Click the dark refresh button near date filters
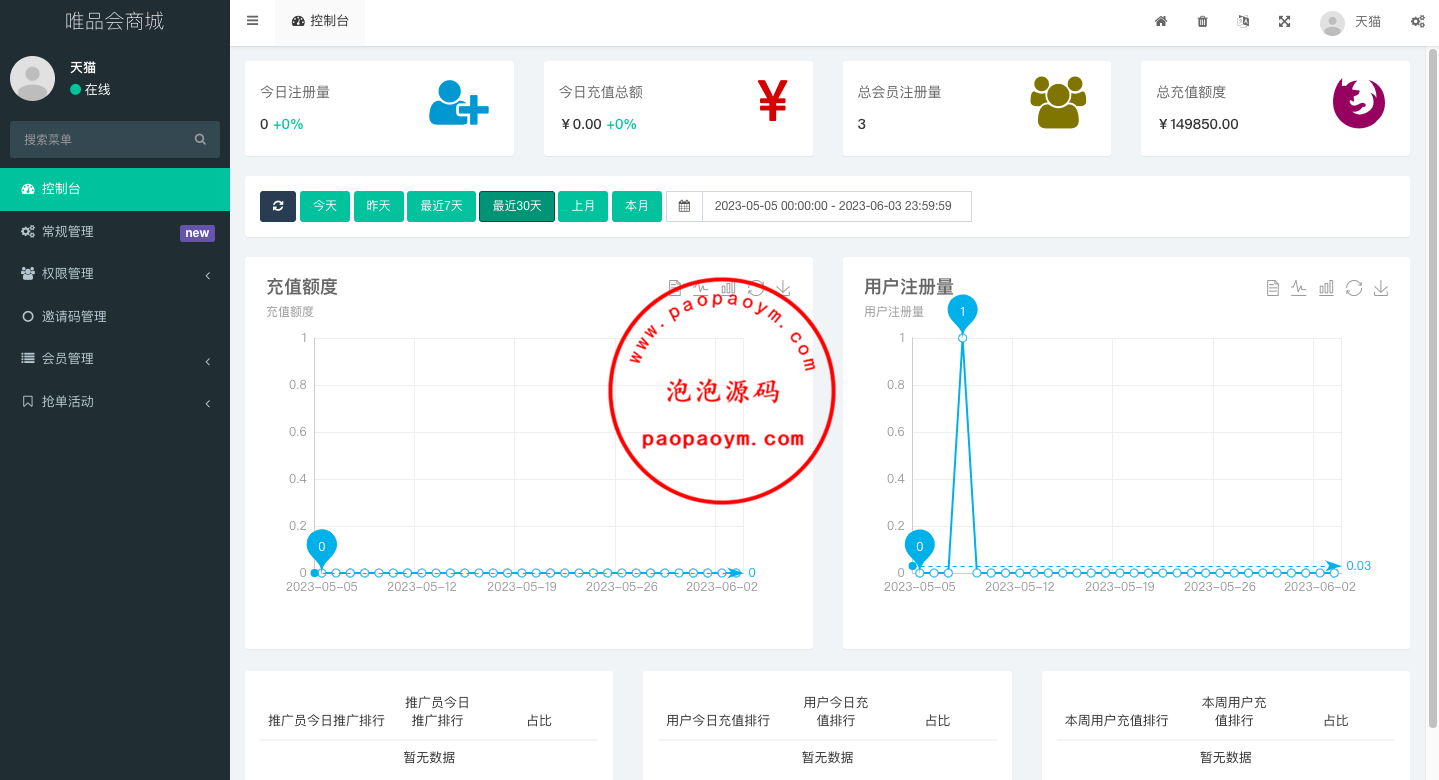The height and width of the screenshot is (780, 1439). 278,206
